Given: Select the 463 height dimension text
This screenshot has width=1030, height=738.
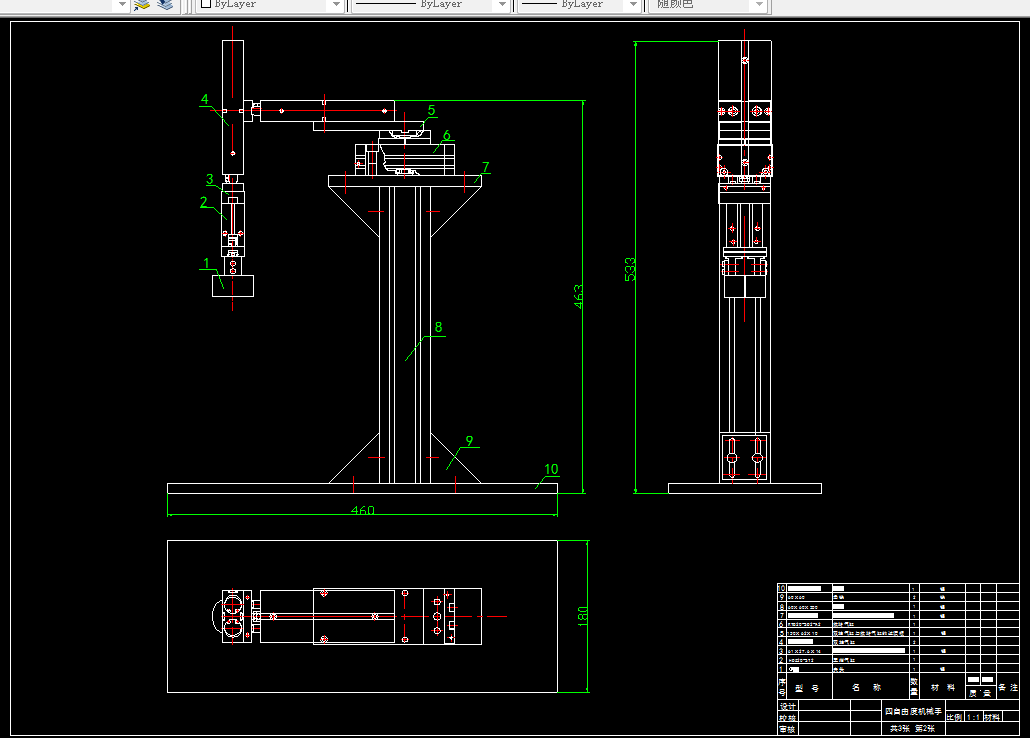Looking at the screenshot, I should coord(578,296).
